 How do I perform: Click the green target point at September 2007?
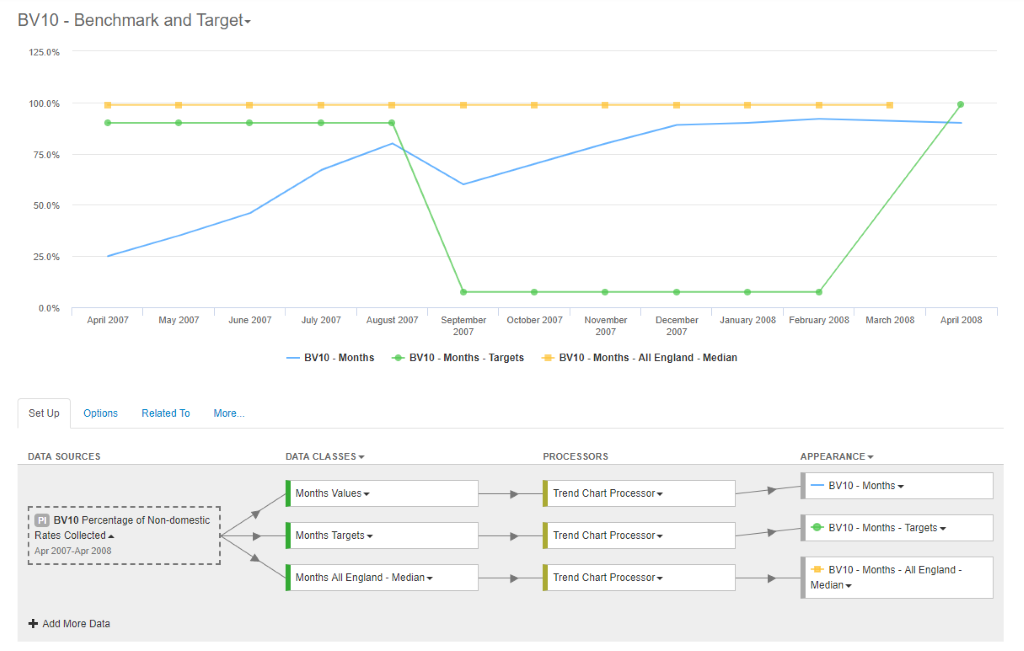coord(464,292)
